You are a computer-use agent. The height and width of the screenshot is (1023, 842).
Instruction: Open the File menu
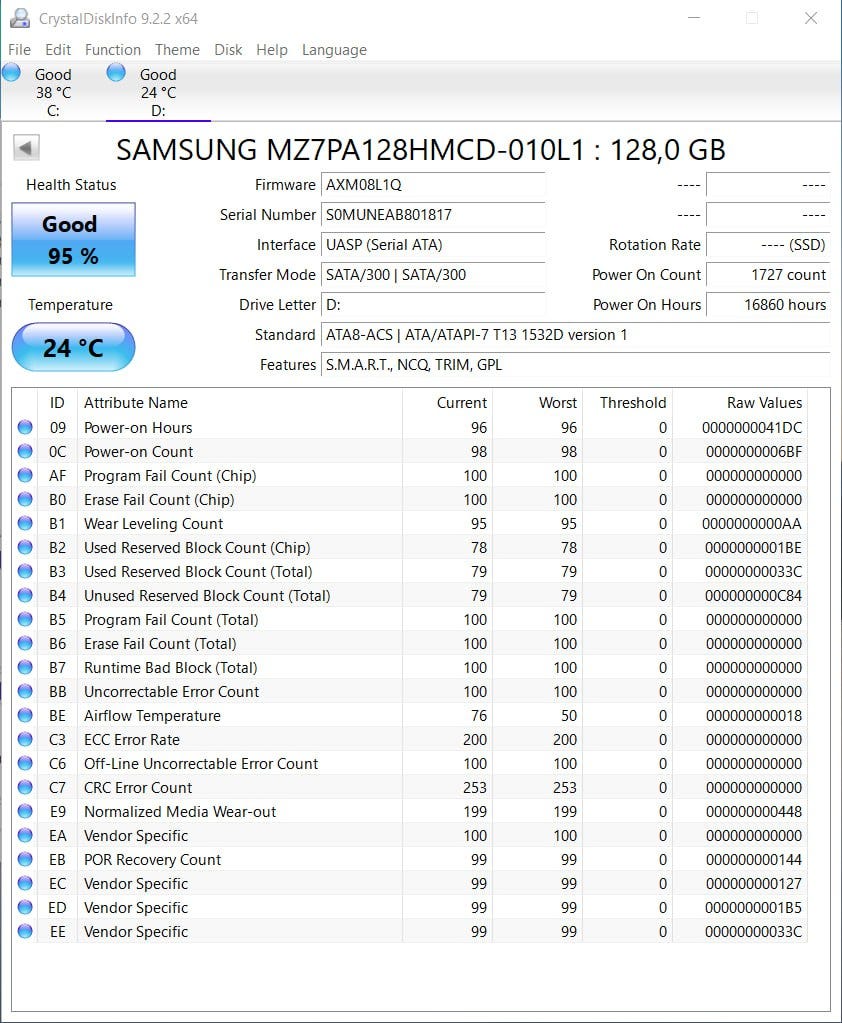tap(19, 50)
